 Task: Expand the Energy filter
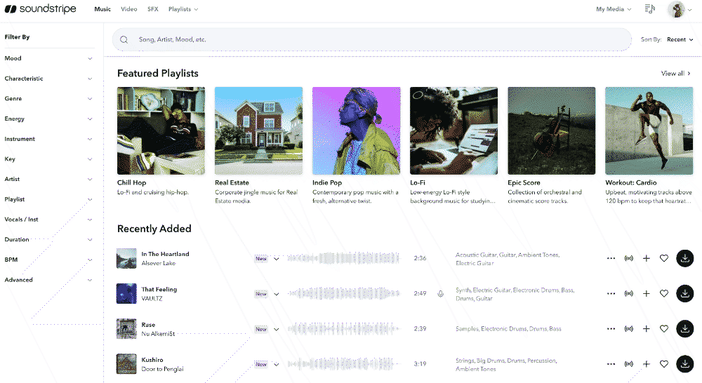(x=48, y=119)
